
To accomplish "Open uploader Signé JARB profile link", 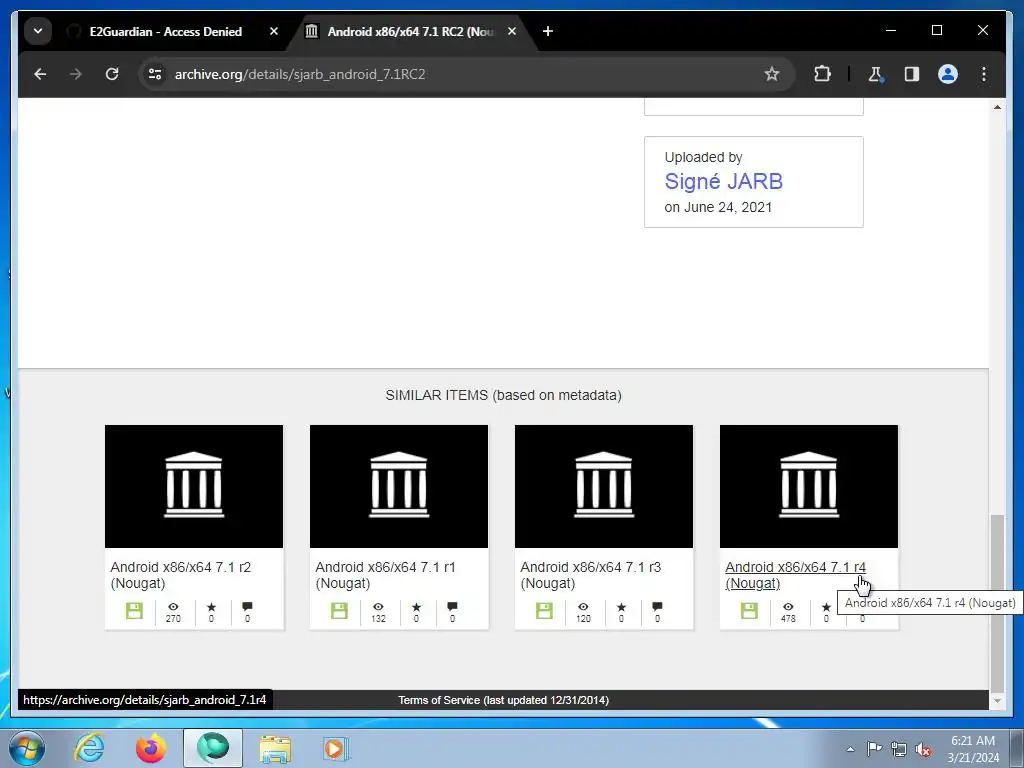I will (x=724, y=182).
